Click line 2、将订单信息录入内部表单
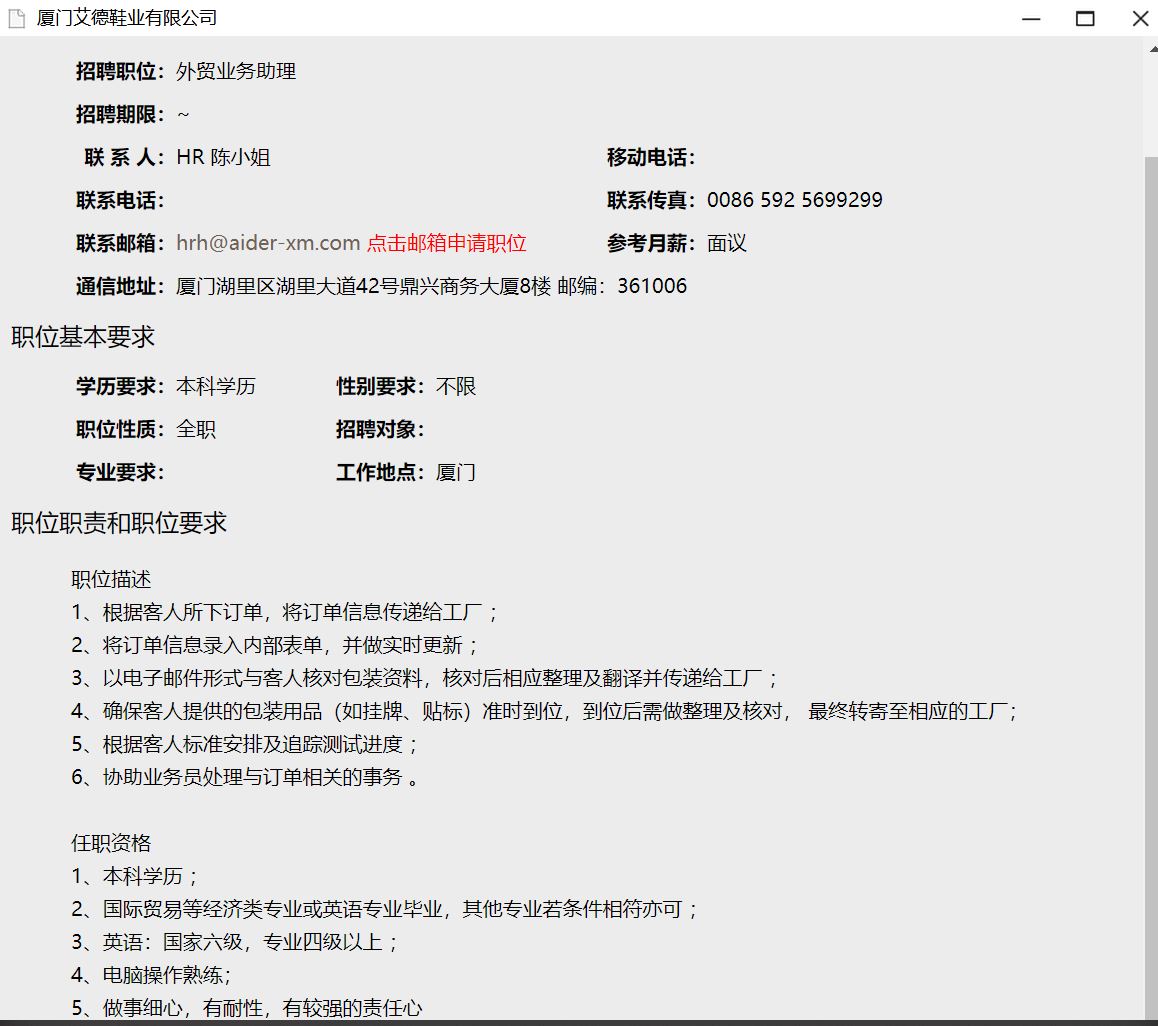The height and width of the screenshot is (1026, 1158). click(275, 646)
